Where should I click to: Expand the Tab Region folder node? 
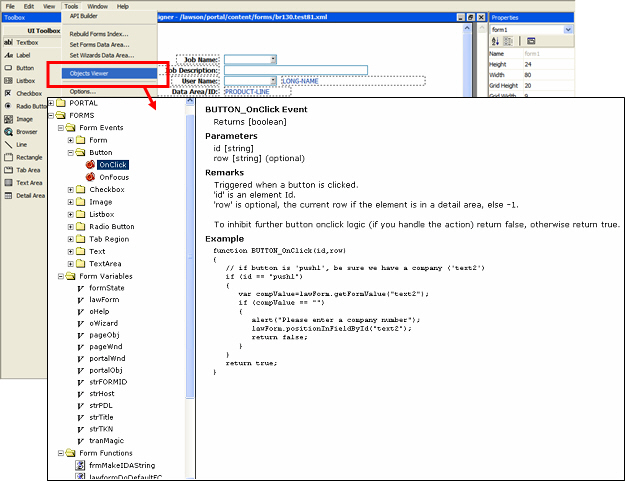click(x=71, y=239)
